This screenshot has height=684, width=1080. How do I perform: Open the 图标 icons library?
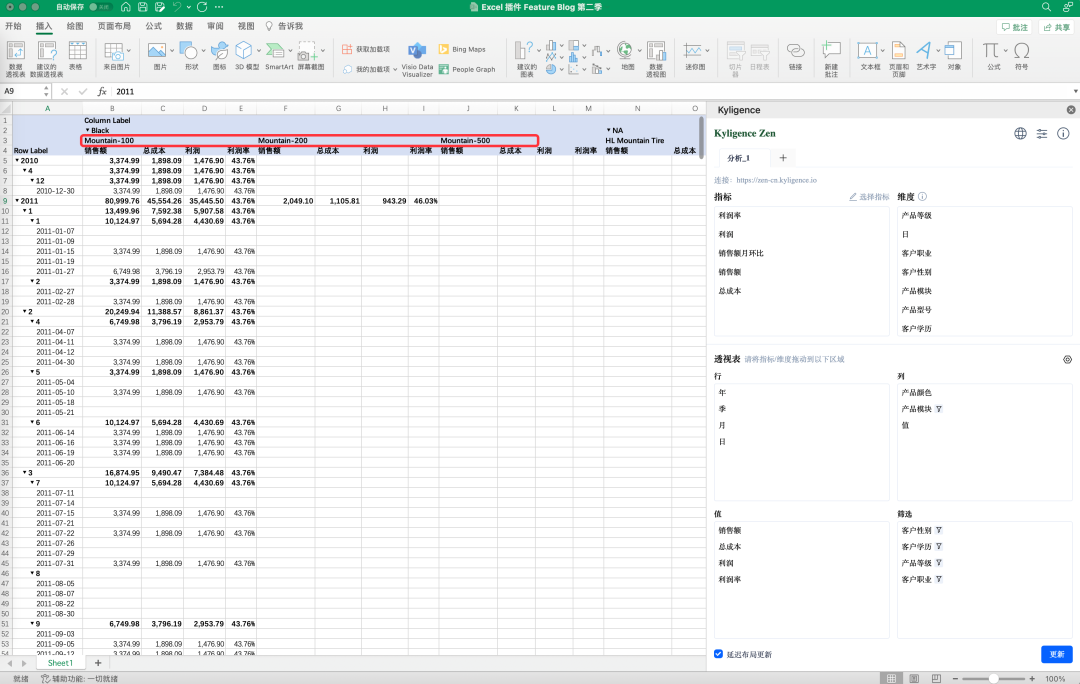(219, 56)
